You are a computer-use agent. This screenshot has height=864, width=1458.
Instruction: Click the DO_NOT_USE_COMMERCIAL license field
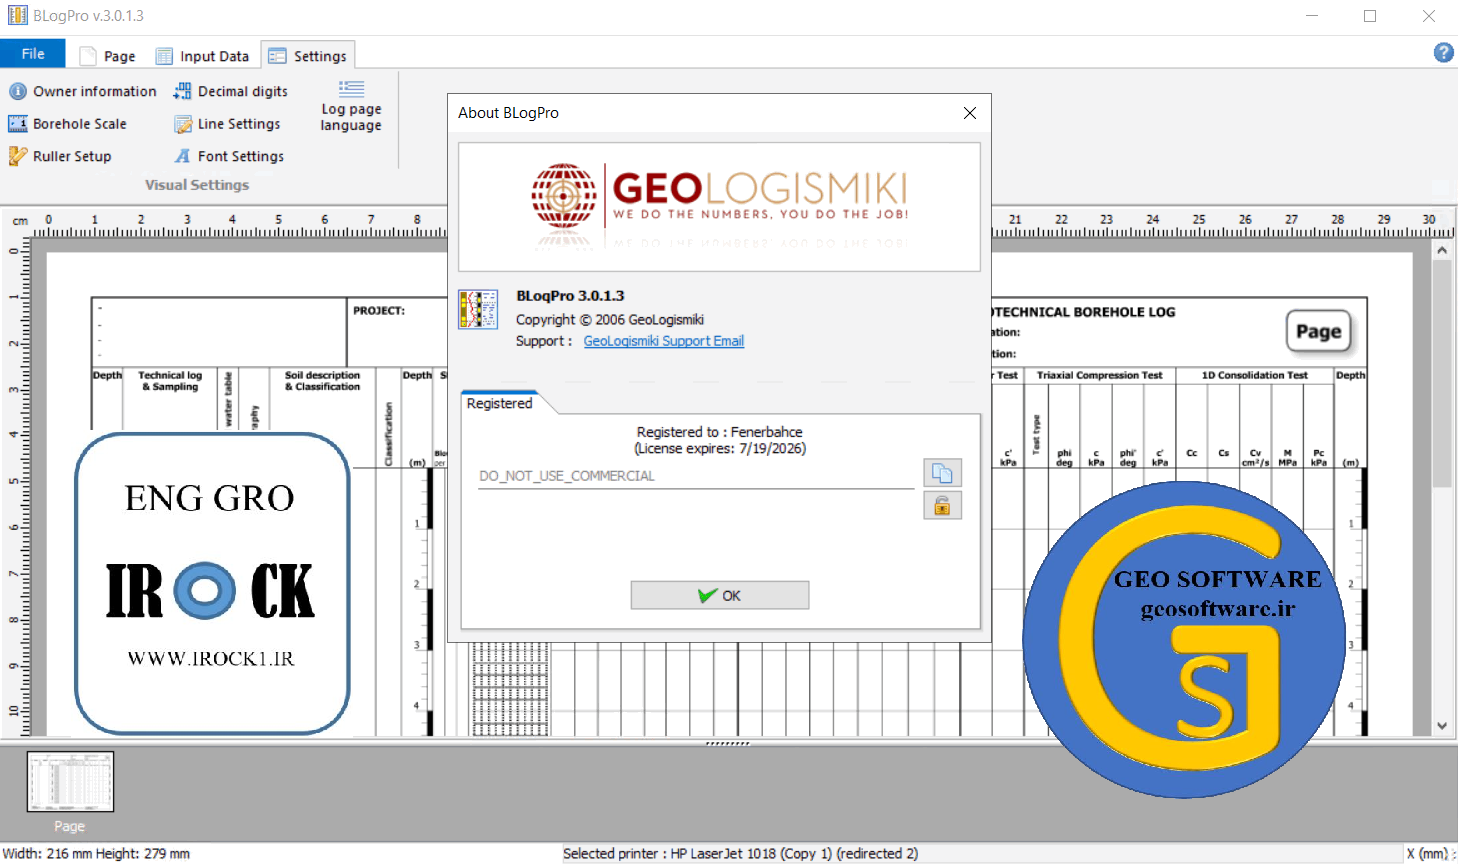[695, 476]
